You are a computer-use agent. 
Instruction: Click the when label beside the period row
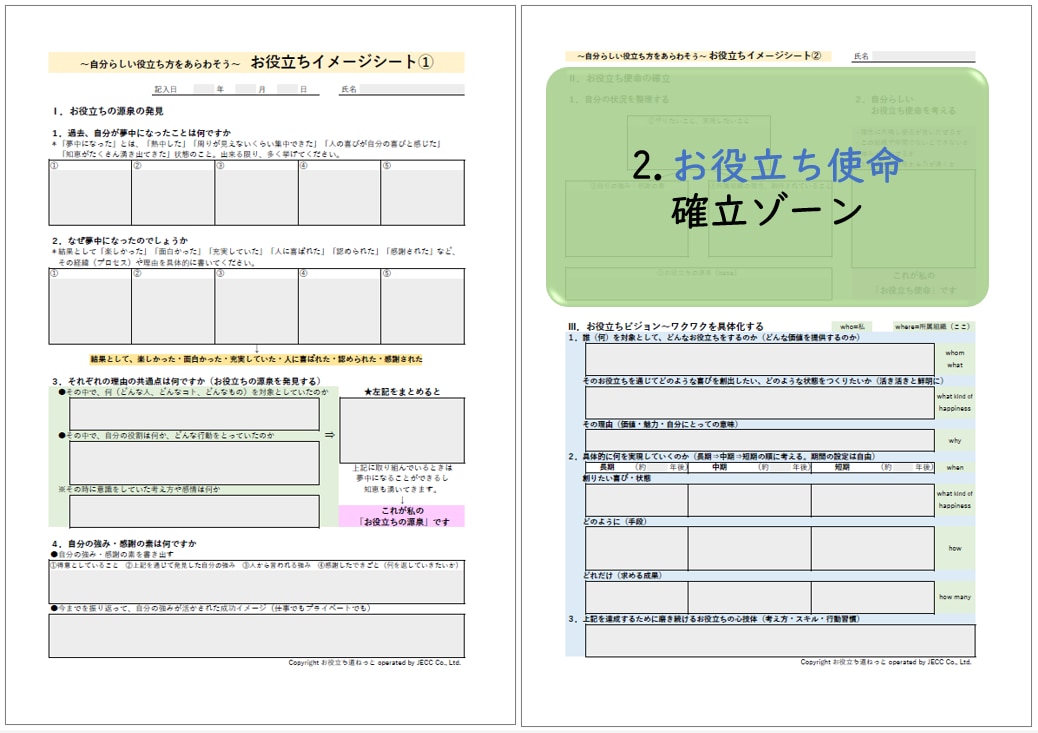click(955, 467)
